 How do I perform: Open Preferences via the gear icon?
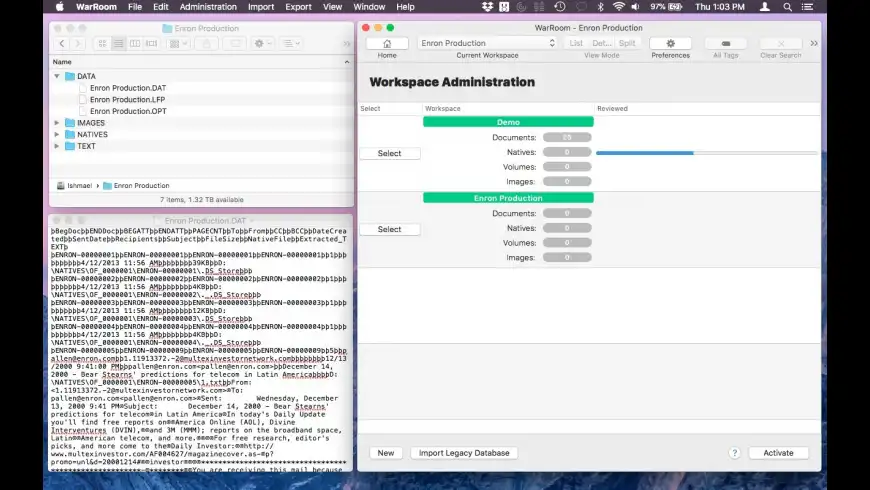coord(670,43)
